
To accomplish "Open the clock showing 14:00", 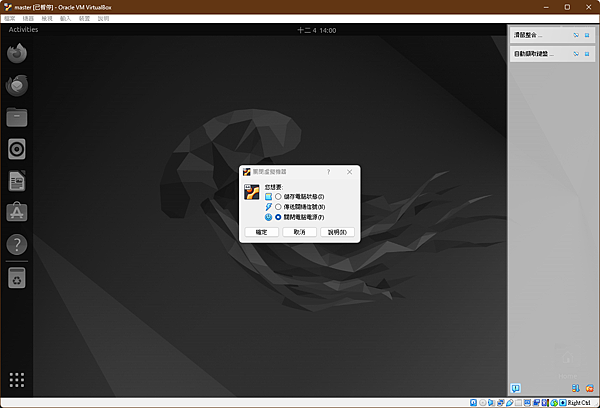I will [x=316, y=30].
